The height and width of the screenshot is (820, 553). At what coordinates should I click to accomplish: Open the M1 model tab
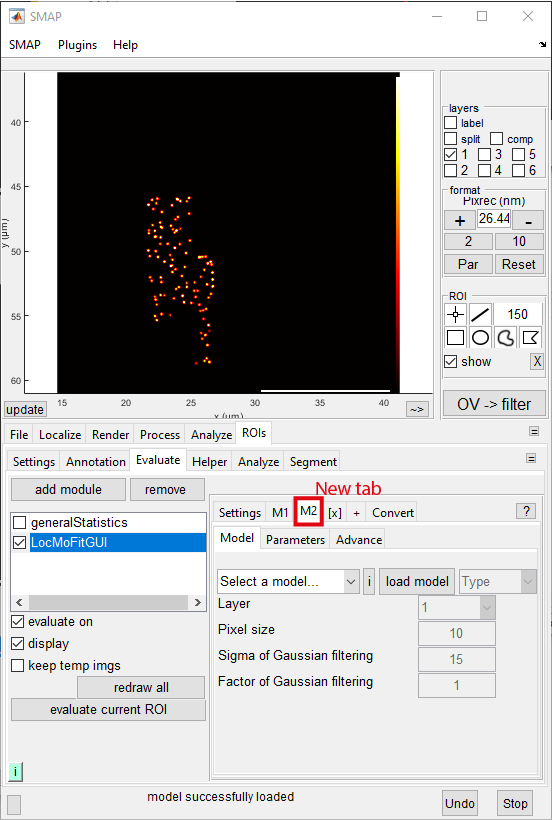(280, 512)
